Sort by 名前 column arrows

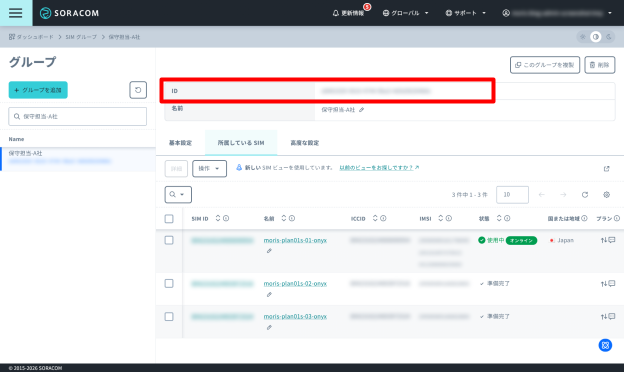[284, 218]
